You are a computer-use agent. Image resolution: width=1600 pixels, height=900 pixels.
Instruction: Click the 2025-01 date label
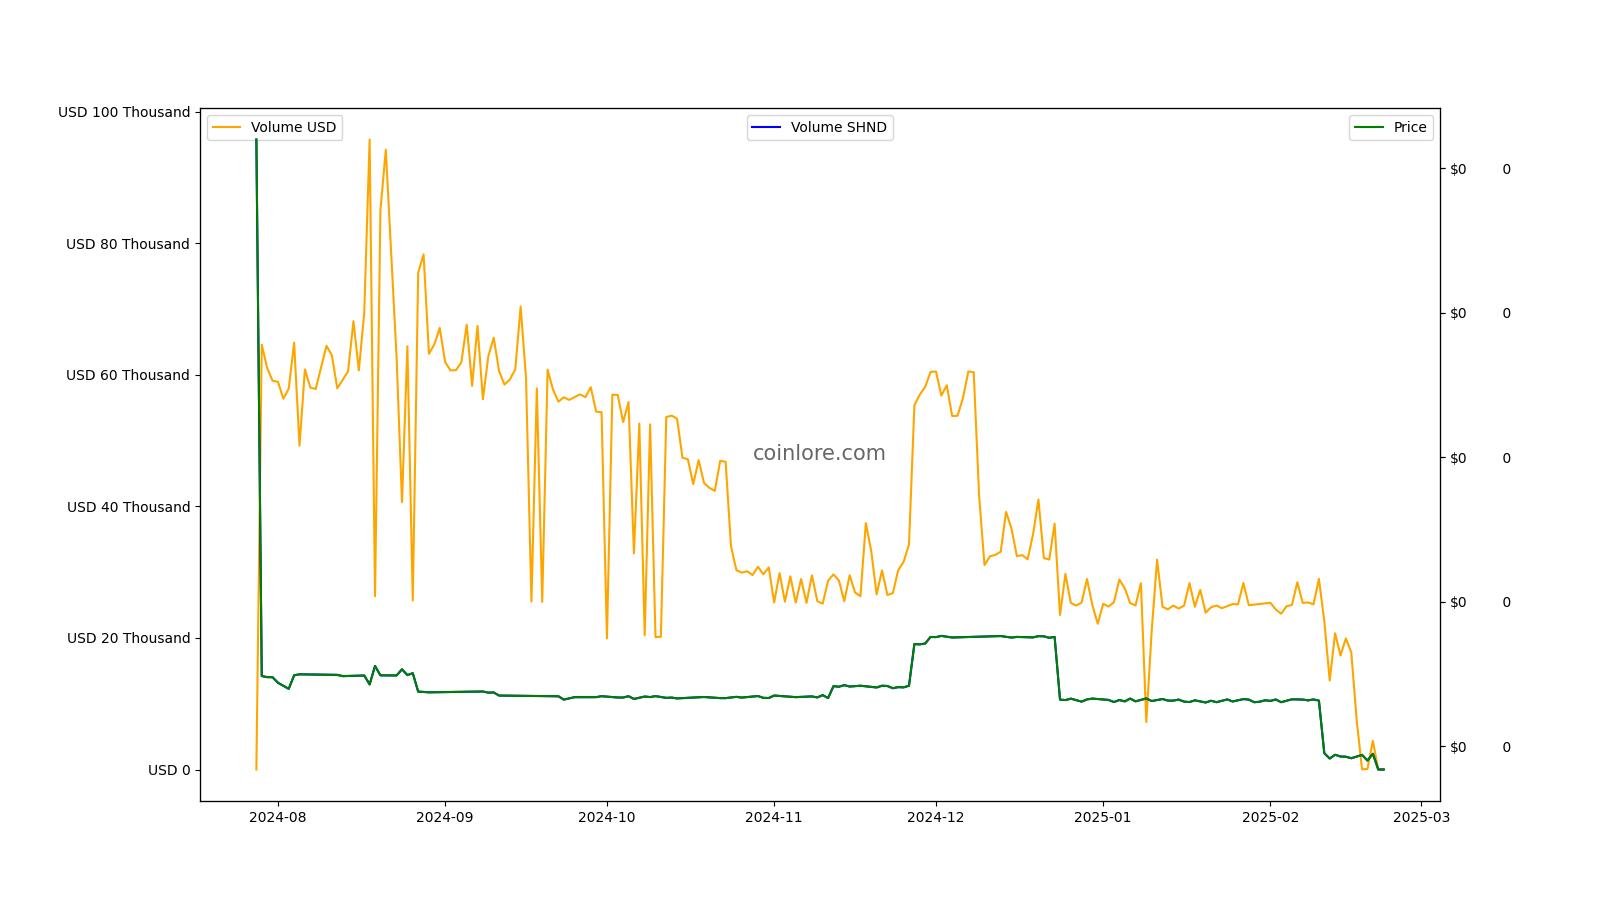pyautogui.click(x=1102, y=817)
